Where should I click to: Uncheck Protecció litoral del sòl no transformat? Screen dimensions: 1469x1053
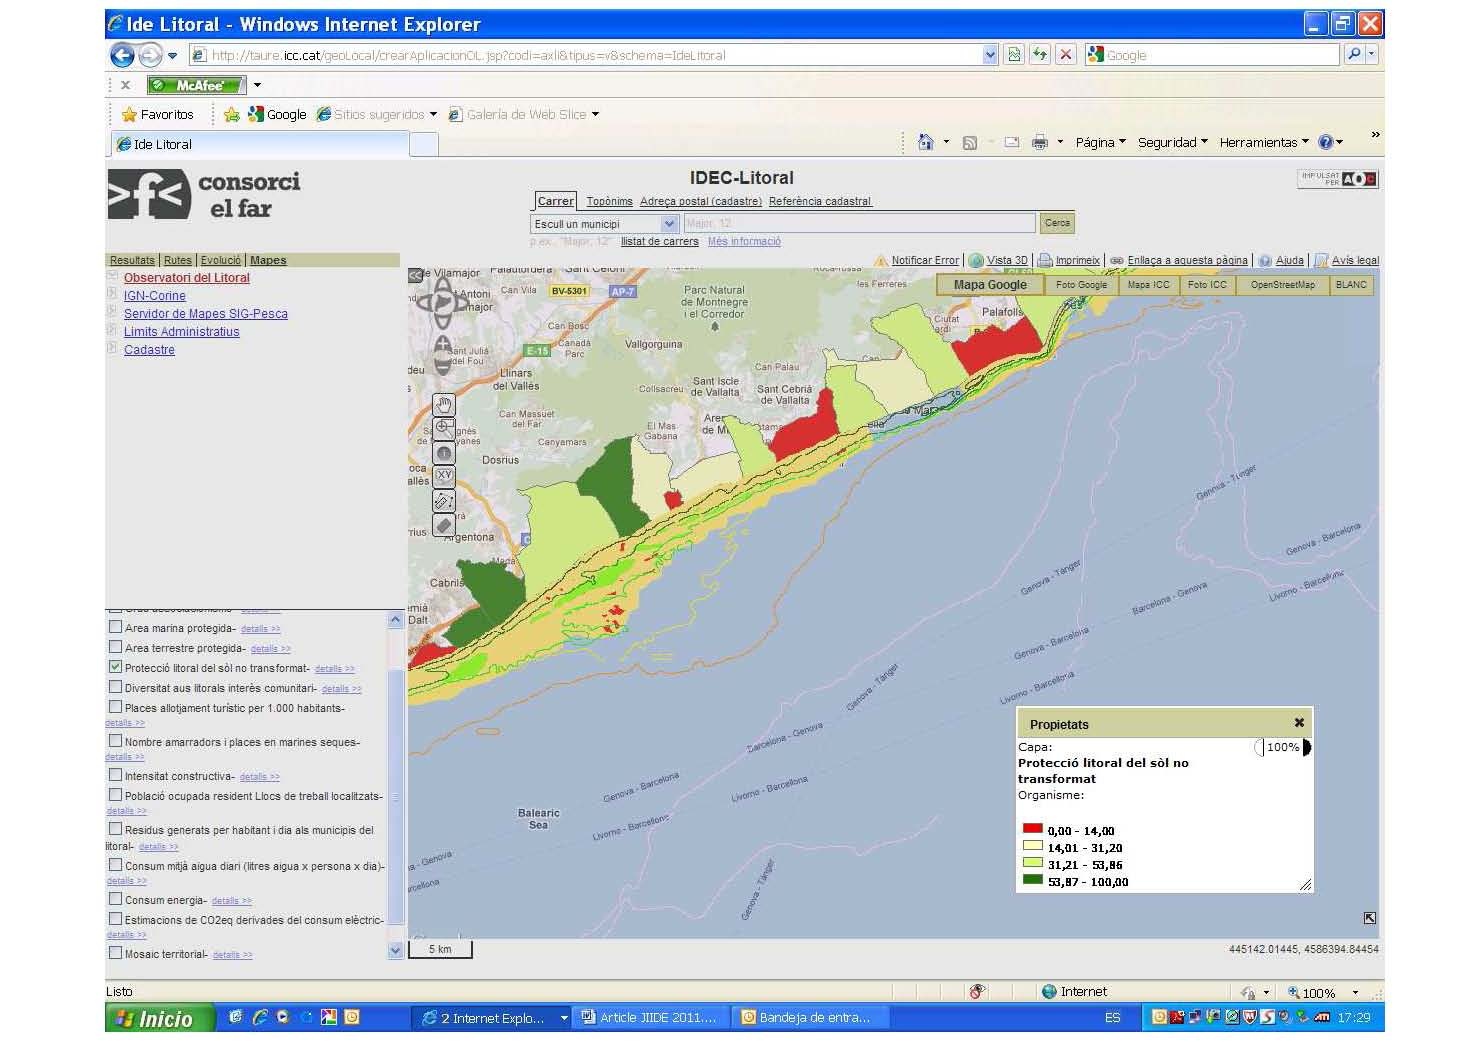pos(115,667)
